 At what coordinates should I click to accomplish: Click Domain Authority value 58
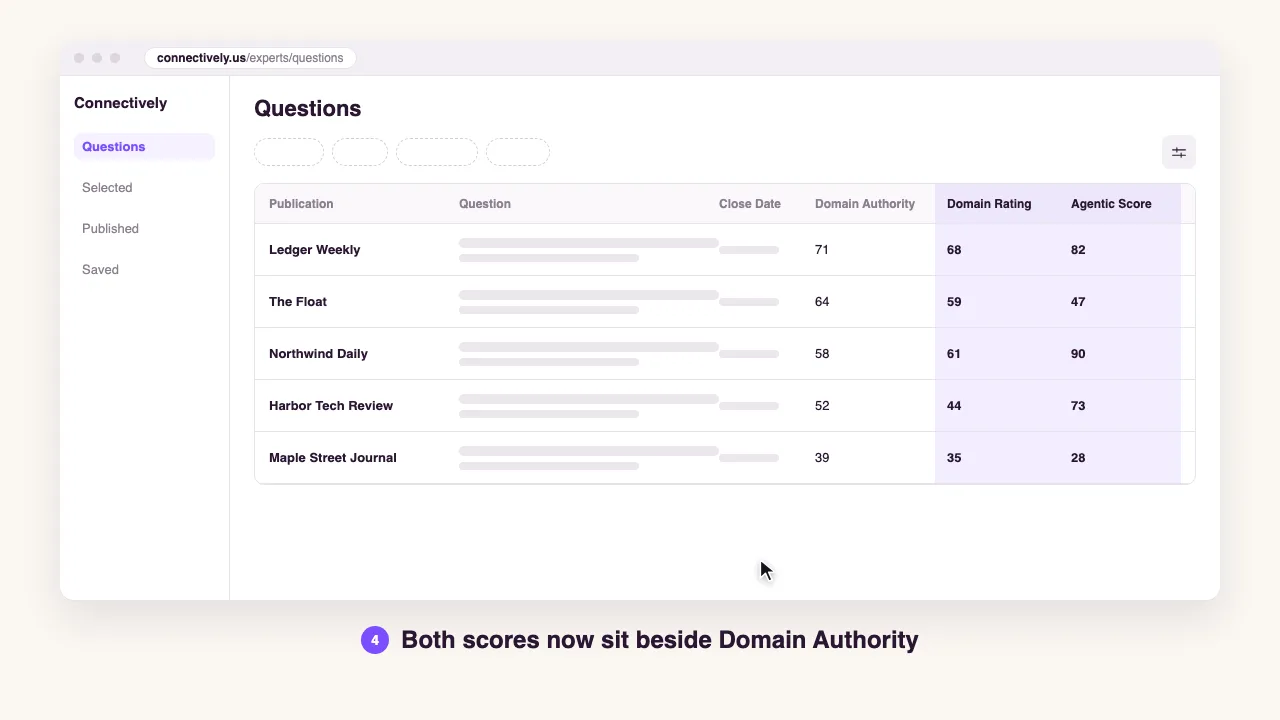822,354
